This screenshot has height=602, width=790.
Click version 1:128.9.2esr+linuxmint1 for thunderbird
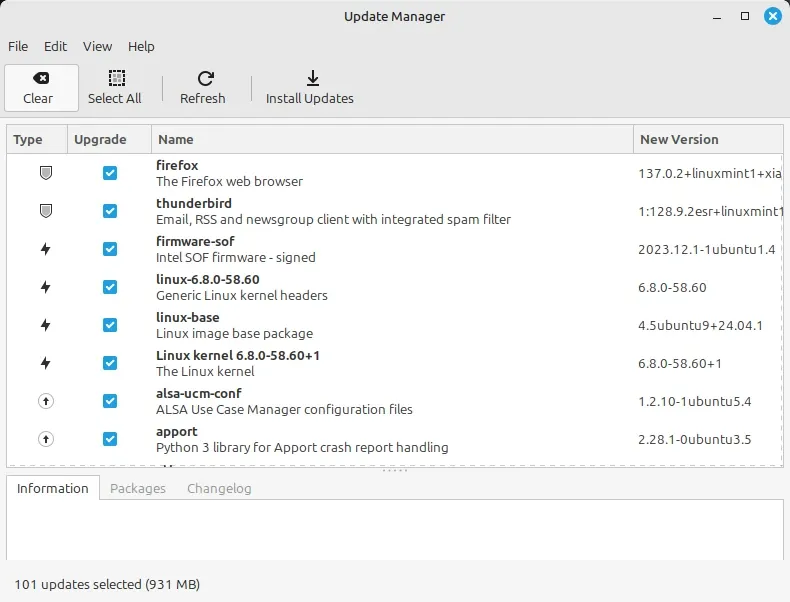710,212
